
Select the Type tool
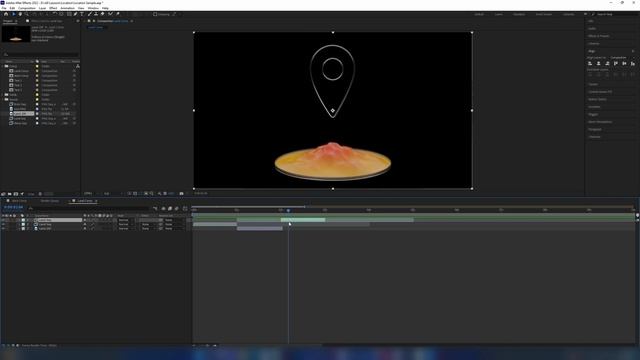(x=82, y=14)
